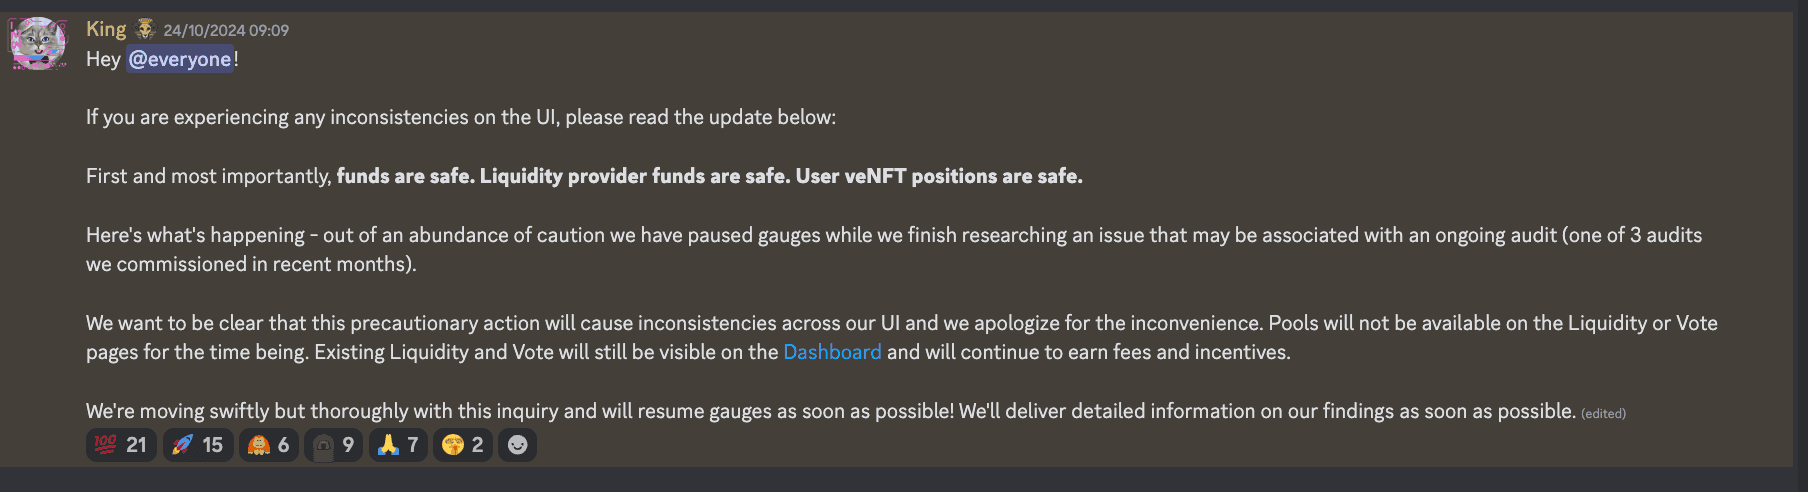Click the (edited) label

pos(1603,413)
